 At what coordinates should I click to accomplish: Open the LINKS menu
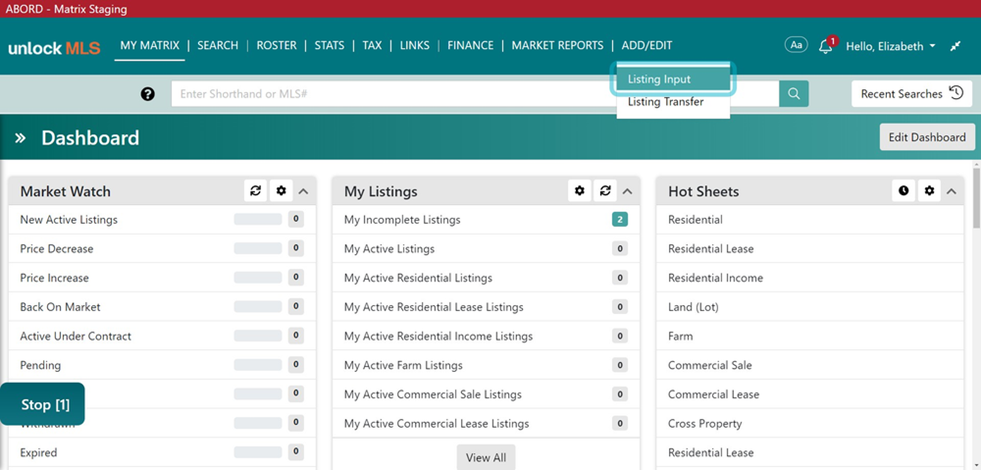(414, 45)
